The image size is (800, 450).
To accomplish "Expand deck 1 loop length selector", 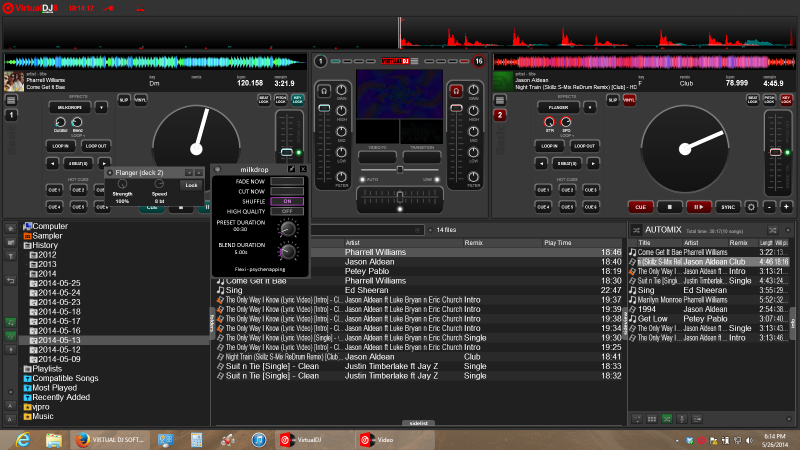I will (78, 164).
